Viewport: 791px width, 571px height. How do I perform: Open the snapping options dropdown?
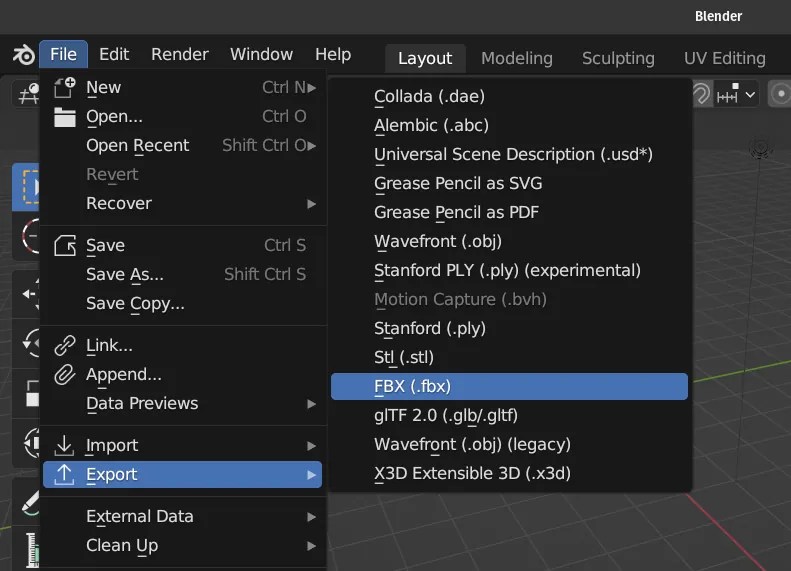pyautogui.click(x=737, y=94)
